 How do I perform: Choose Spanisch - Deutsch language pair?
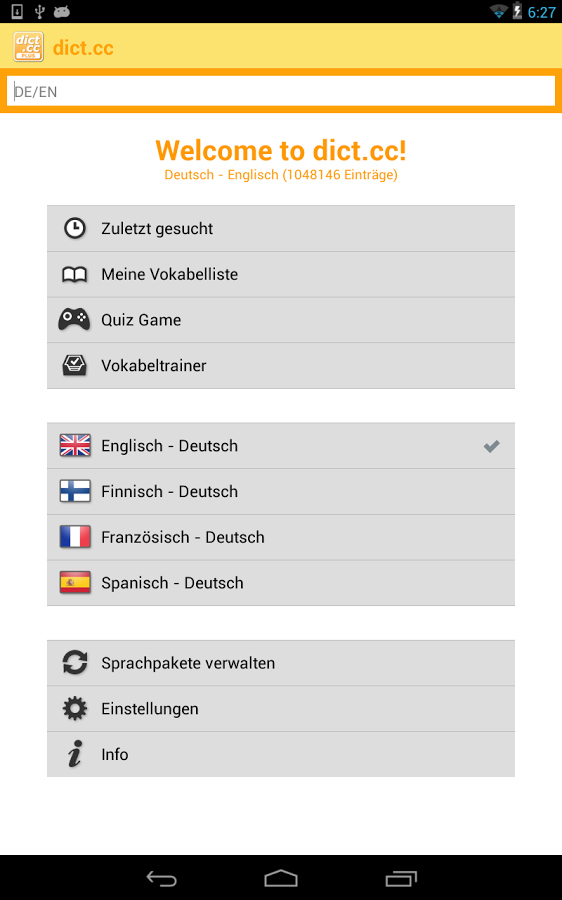pos(281,583)
